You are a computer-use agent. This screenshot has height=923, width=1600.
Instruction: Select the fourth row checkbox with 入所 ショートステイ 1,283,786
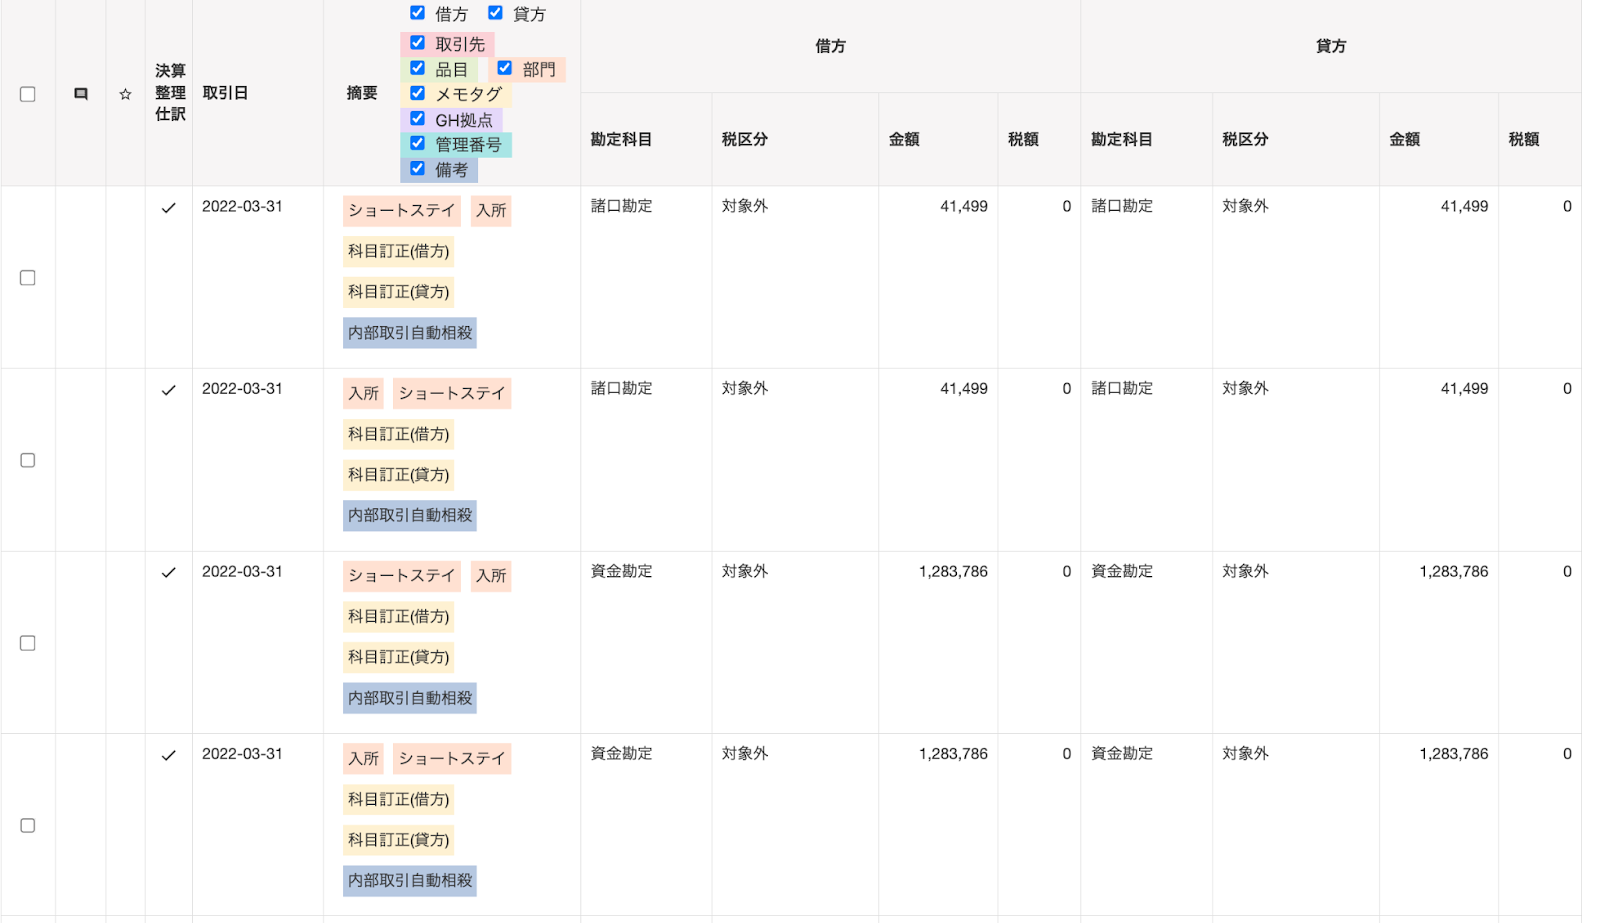(28, 825)
